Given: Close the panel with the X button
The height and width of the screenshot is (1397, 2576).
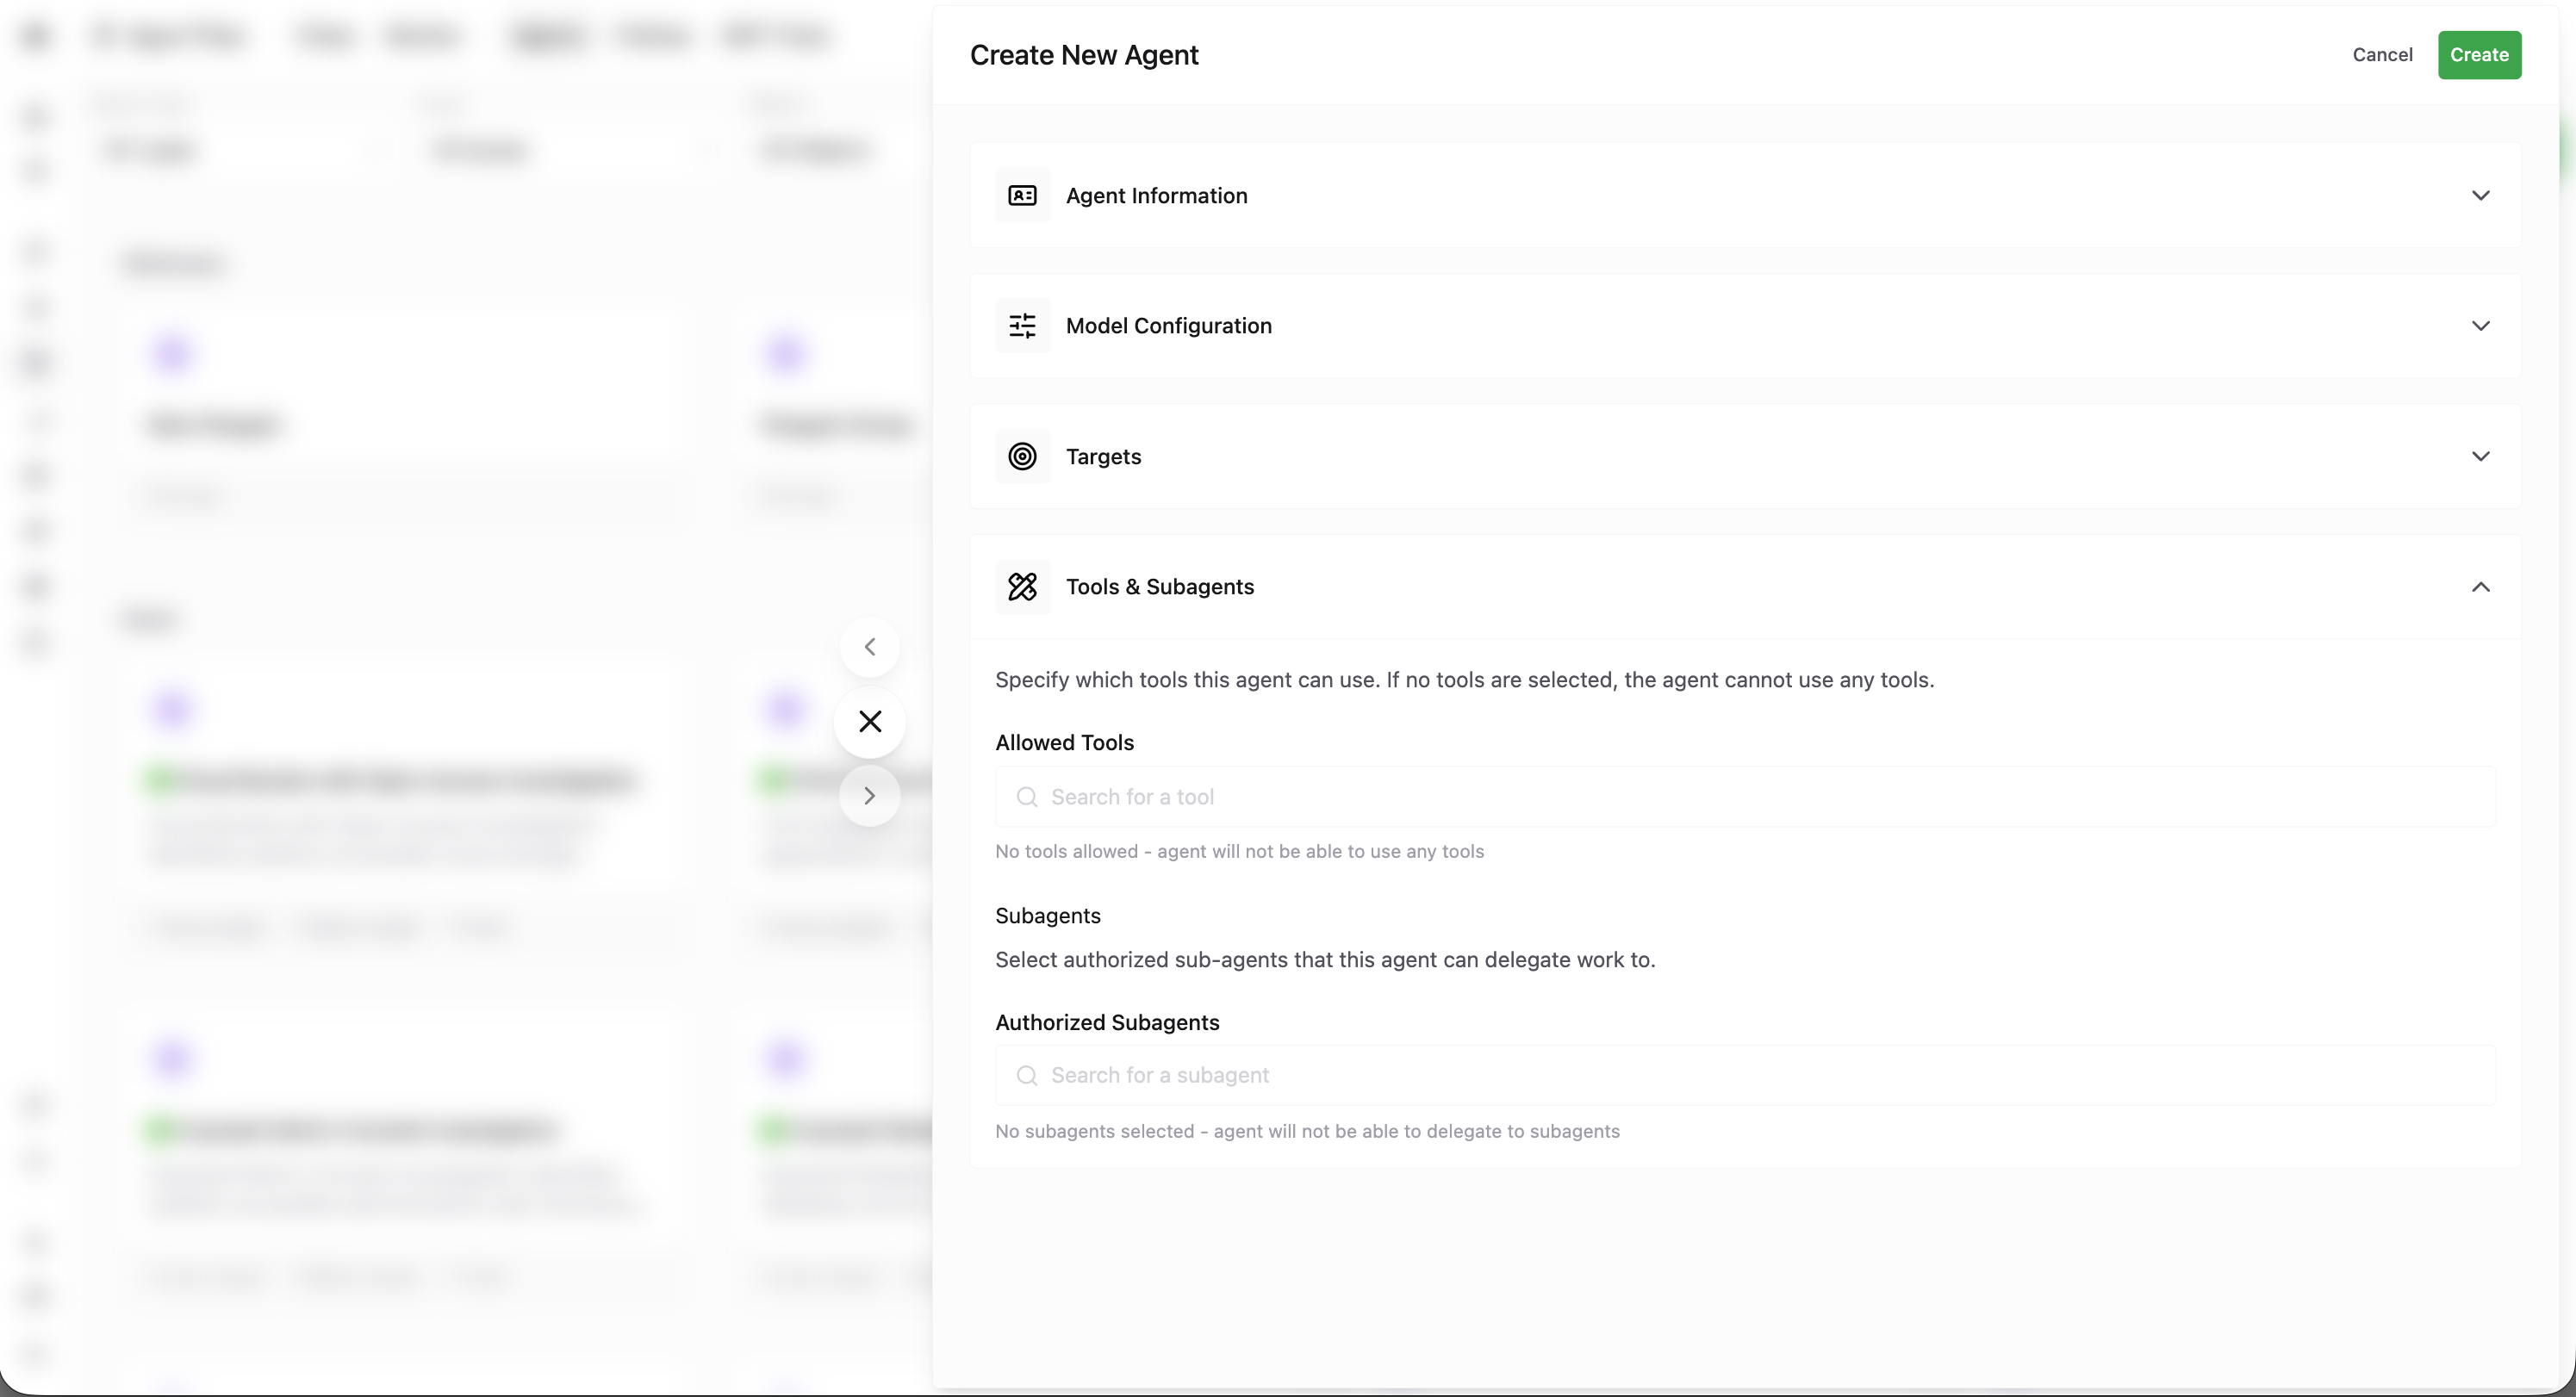Looking at the screenshot, I should 870,722.
